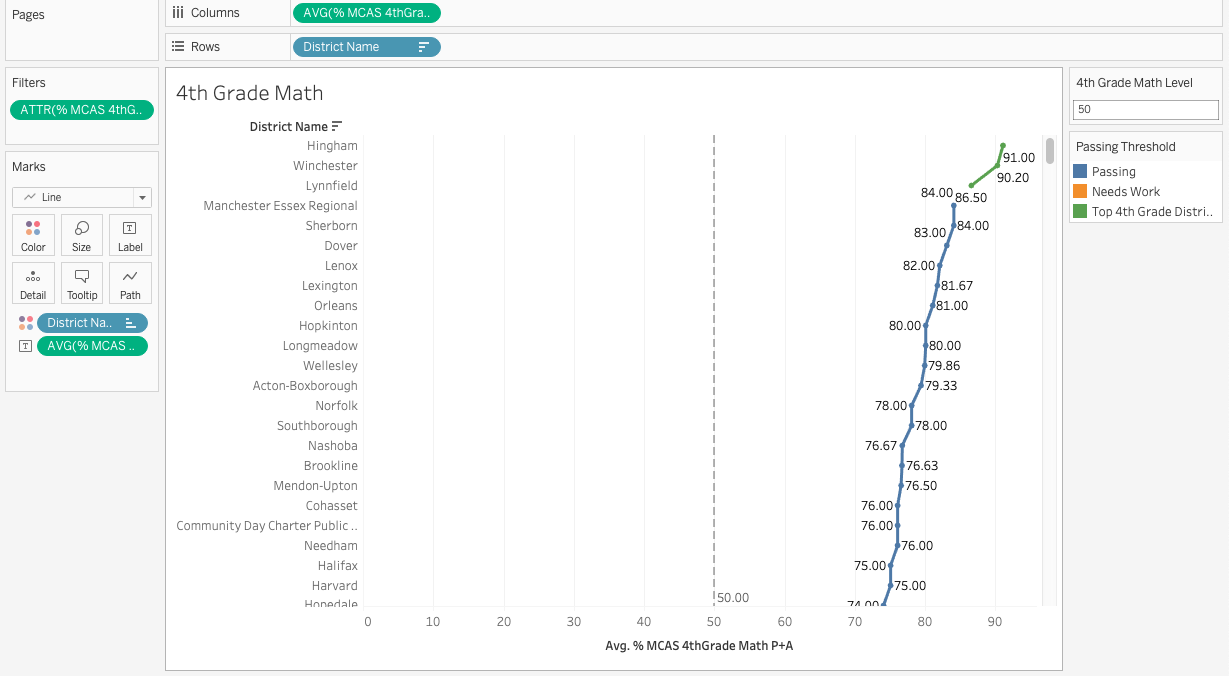1229x676 pixels.
Task: Select the ATTR(% MCAS 4thG.. filter pill
Action: click(x=82, y=110)
